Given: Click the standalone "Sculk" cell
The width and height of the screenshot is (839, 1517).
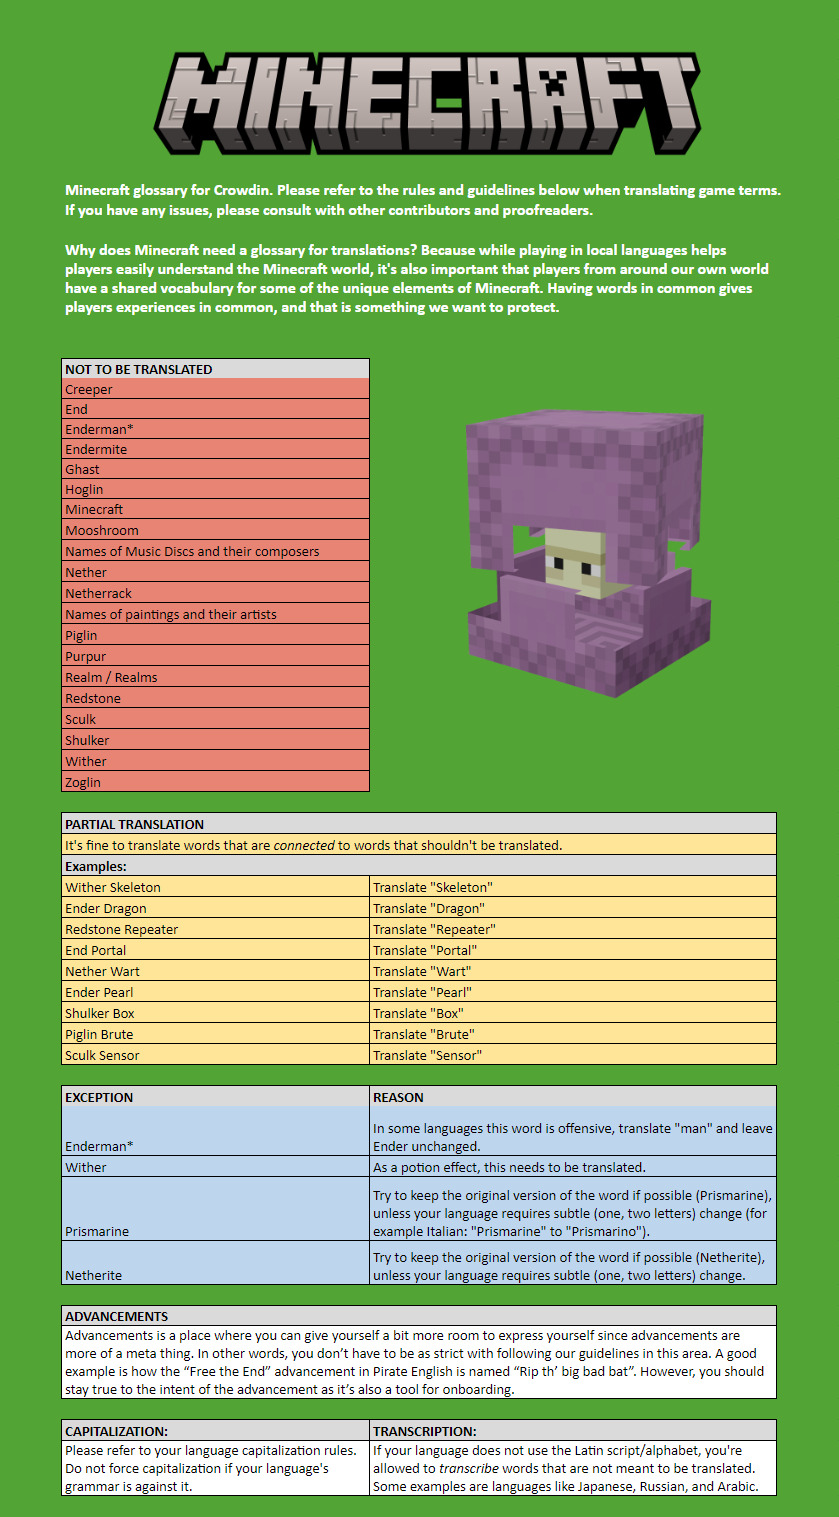Looking at the screenshot, I should tap(216, 719).
